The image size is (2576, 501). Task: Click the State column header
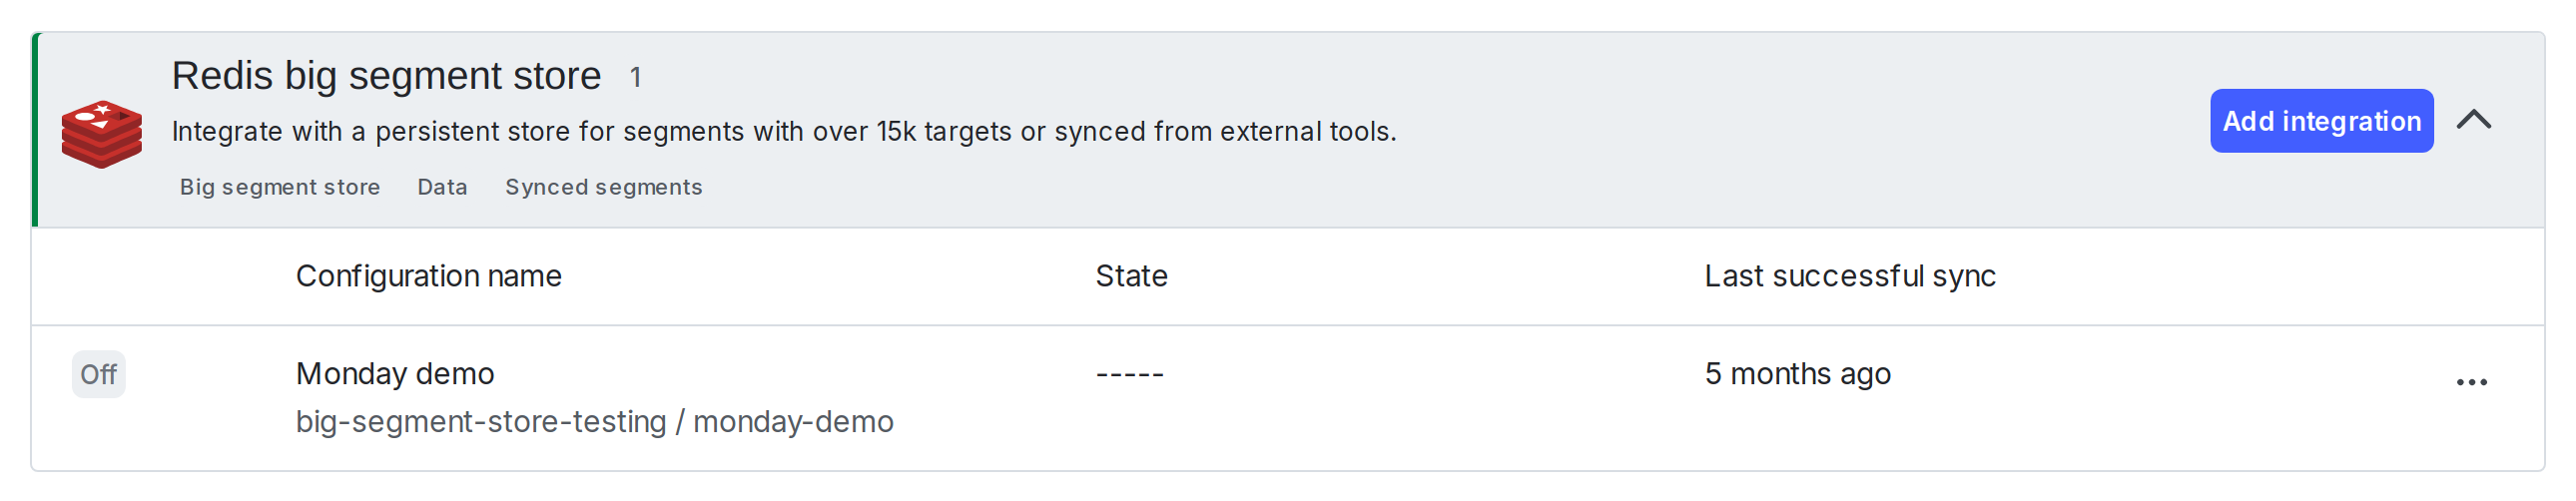[x=1131, y=276]
